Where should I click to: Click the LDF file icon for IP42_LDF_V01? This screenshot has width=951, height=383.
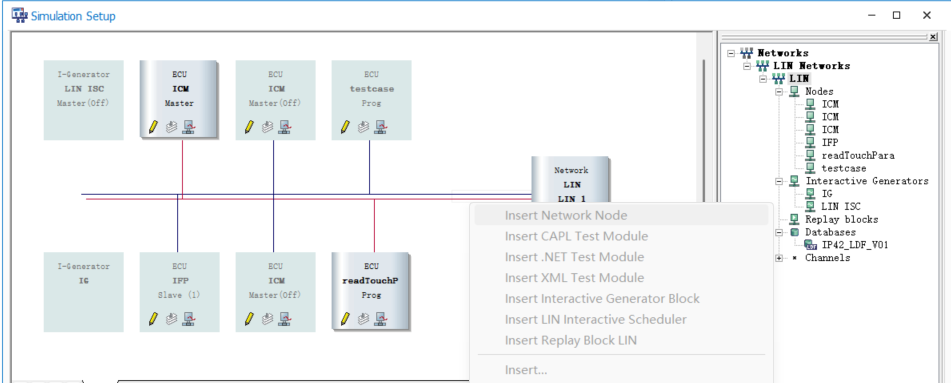[811, 245]
